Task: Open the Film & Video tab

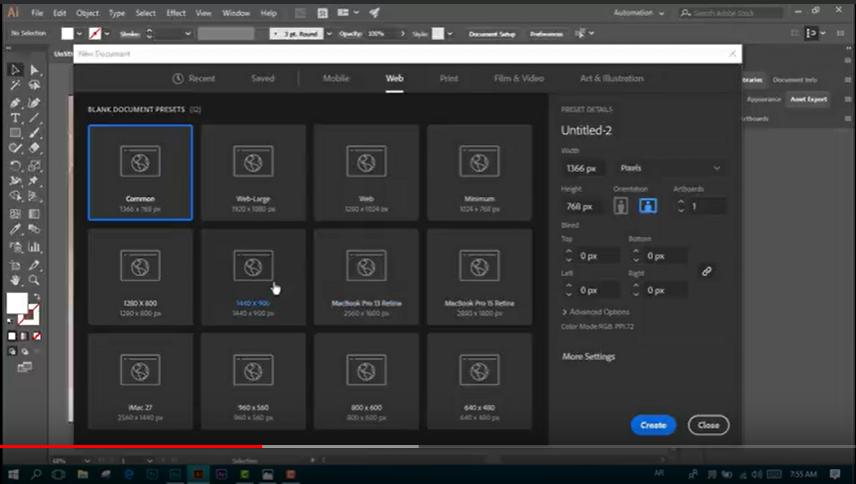Action: (x=519, y=78)
